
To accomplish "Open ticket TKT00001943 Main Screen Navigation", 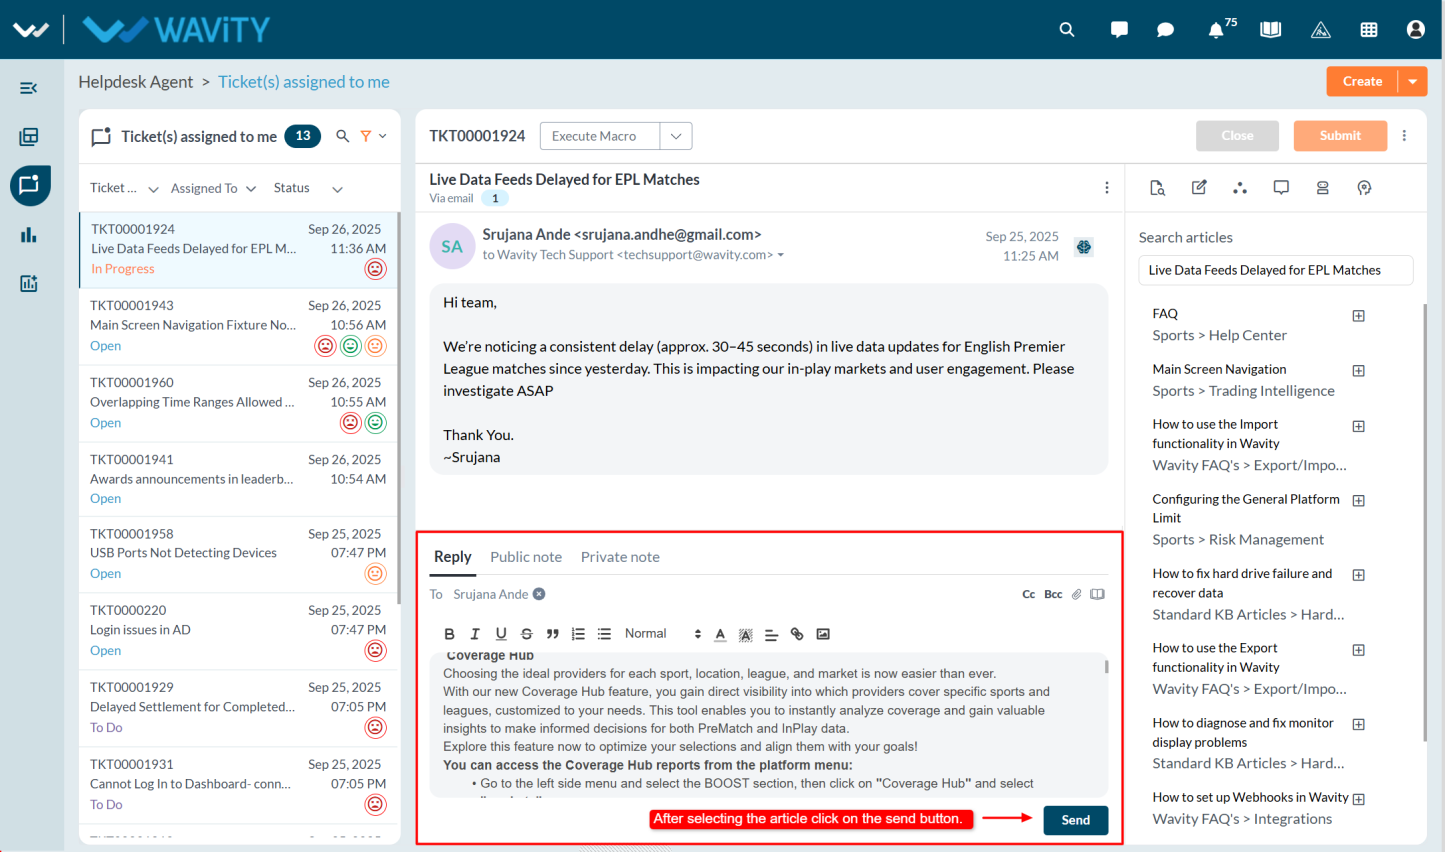I will [x=238, y=326].
